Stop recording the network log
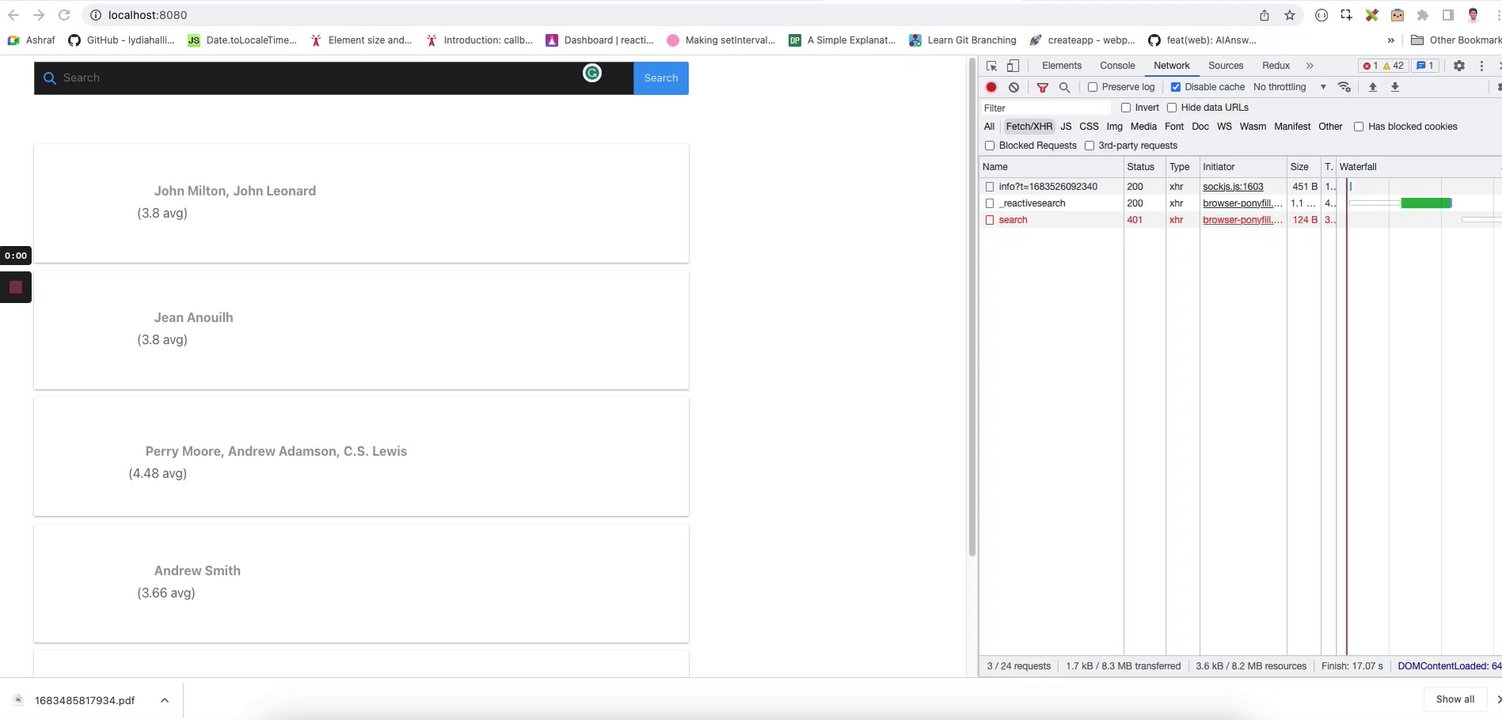 (991, 87)
